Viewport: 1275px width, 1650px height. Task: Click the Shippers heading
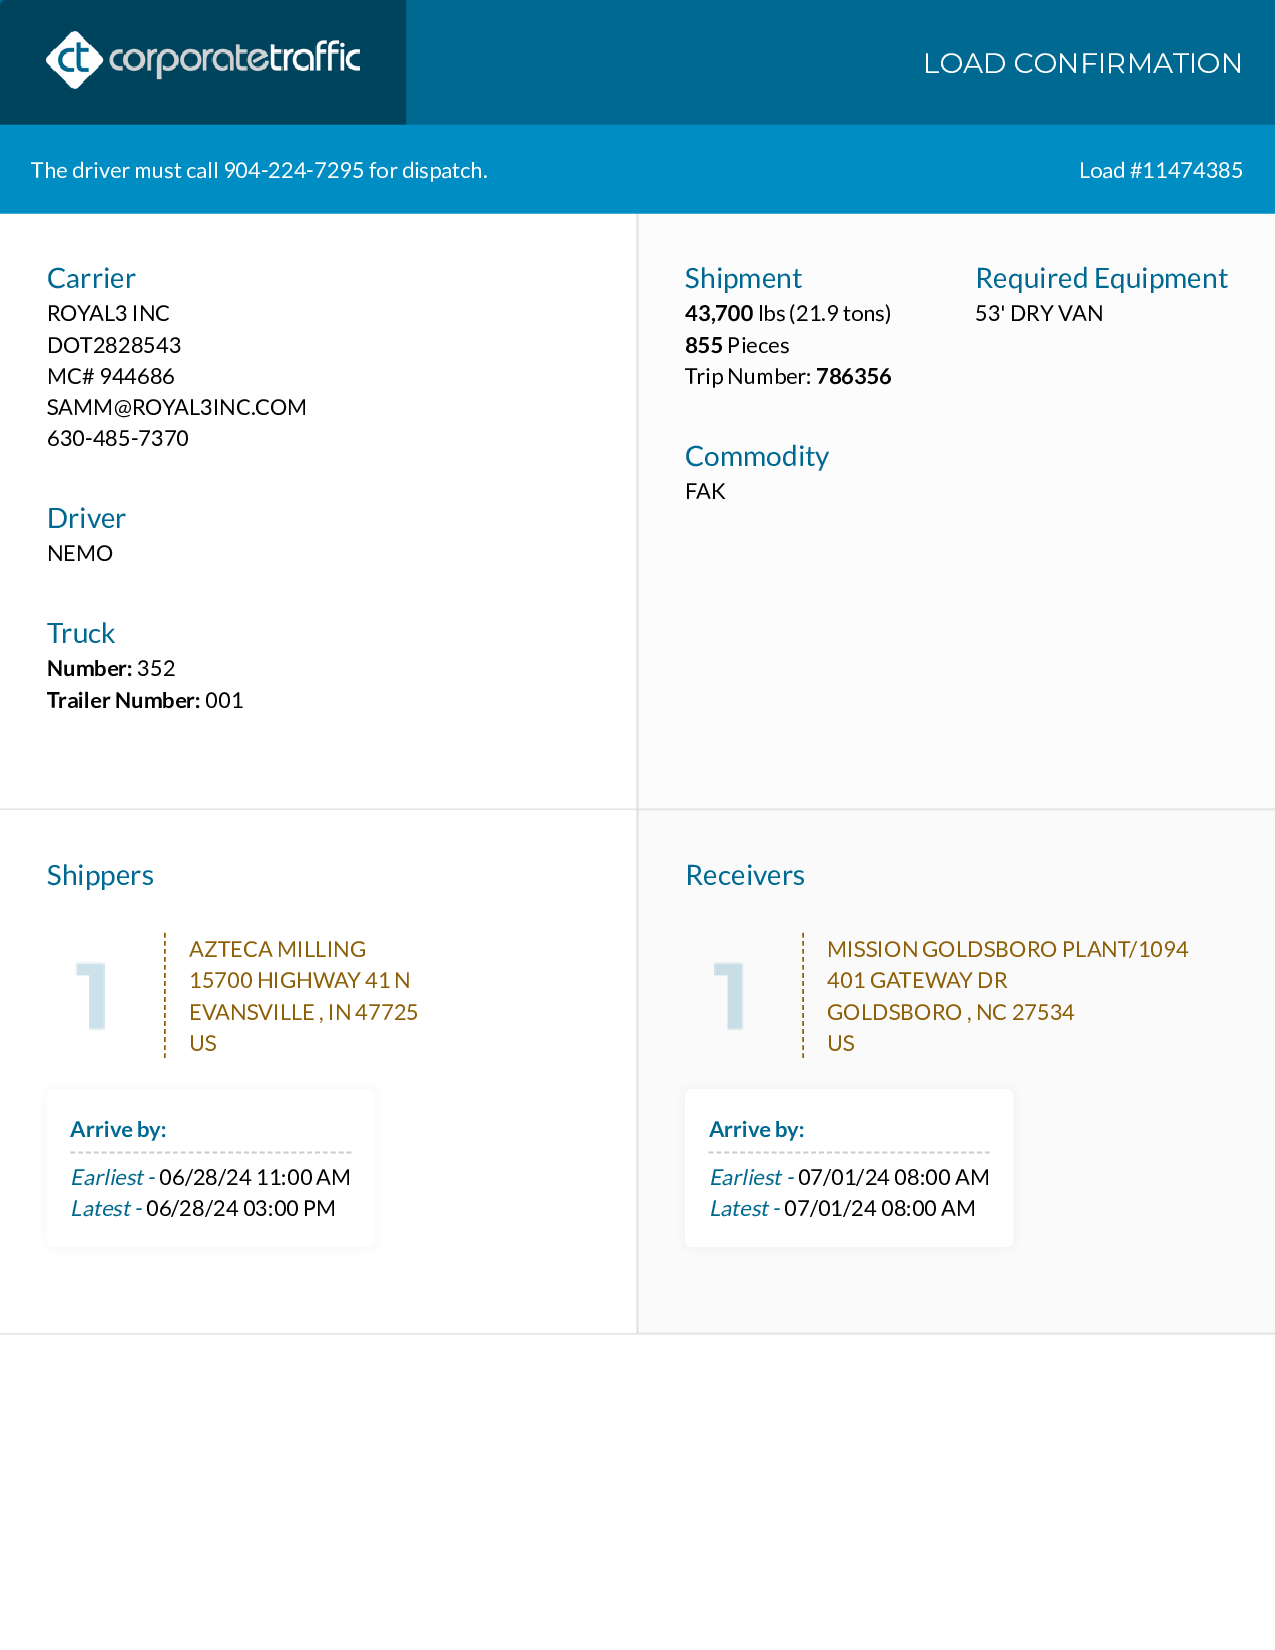click(100, 875)
